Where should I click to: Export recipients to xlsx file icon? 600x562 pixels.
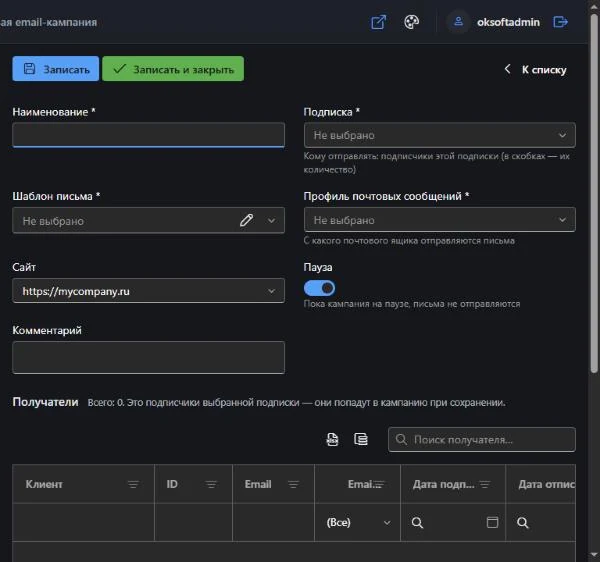click(332, 439)
